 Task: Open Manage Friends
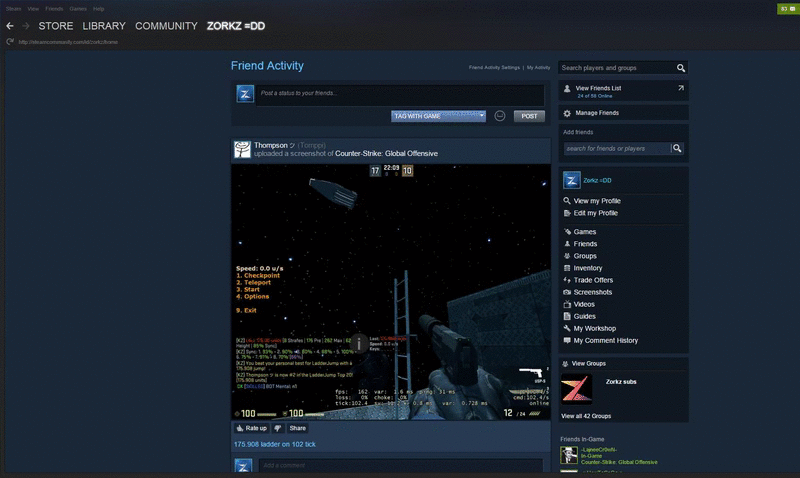[597, 113]
